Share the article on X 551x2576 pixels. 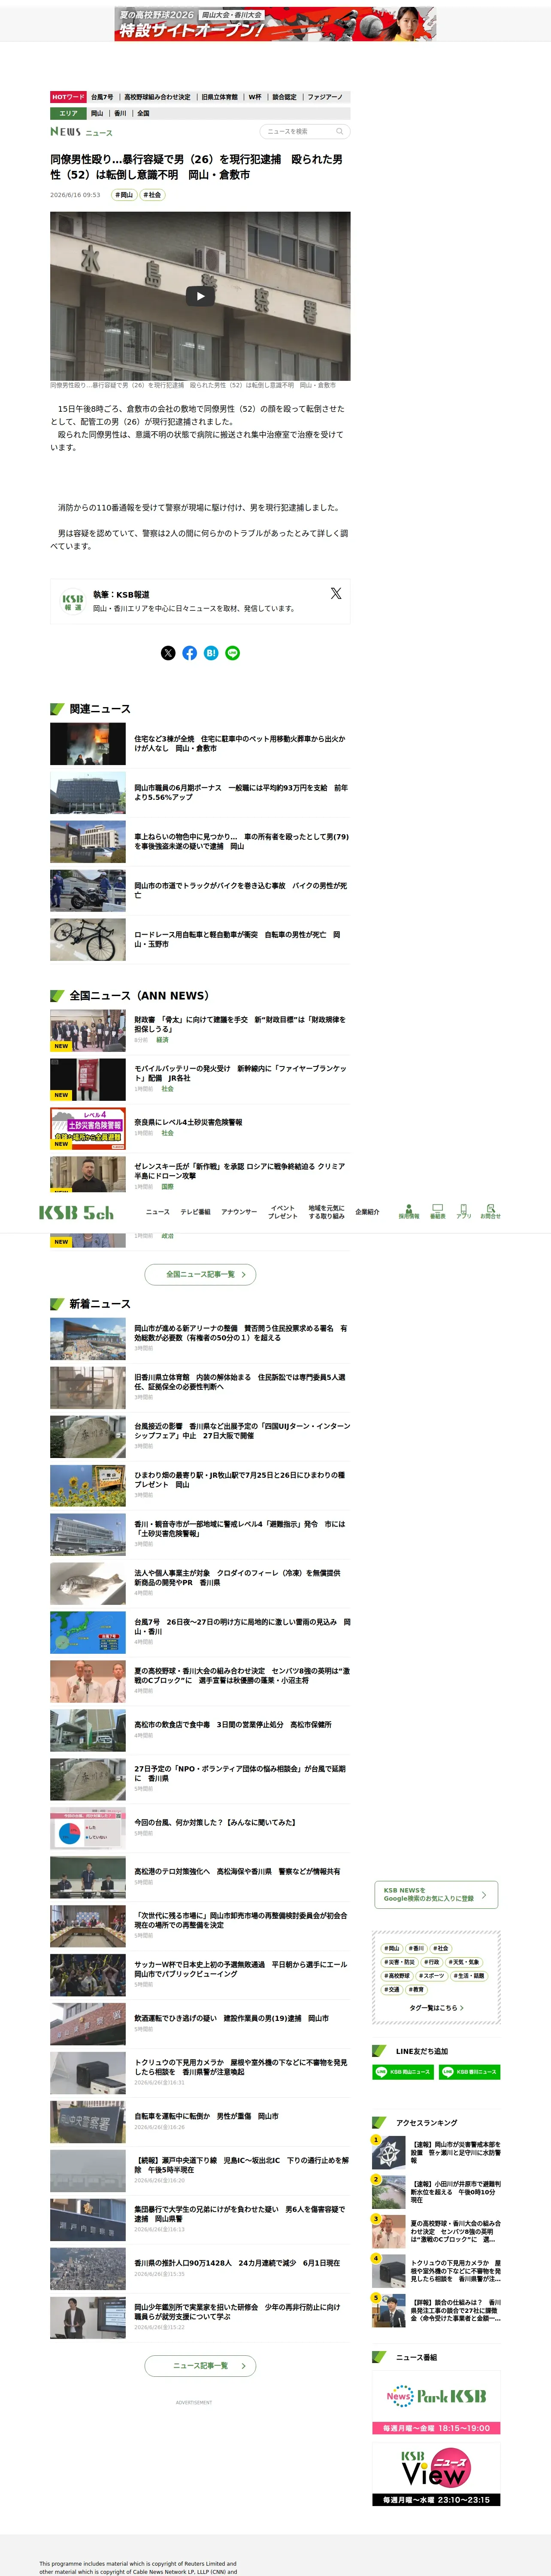pos(168,653)
